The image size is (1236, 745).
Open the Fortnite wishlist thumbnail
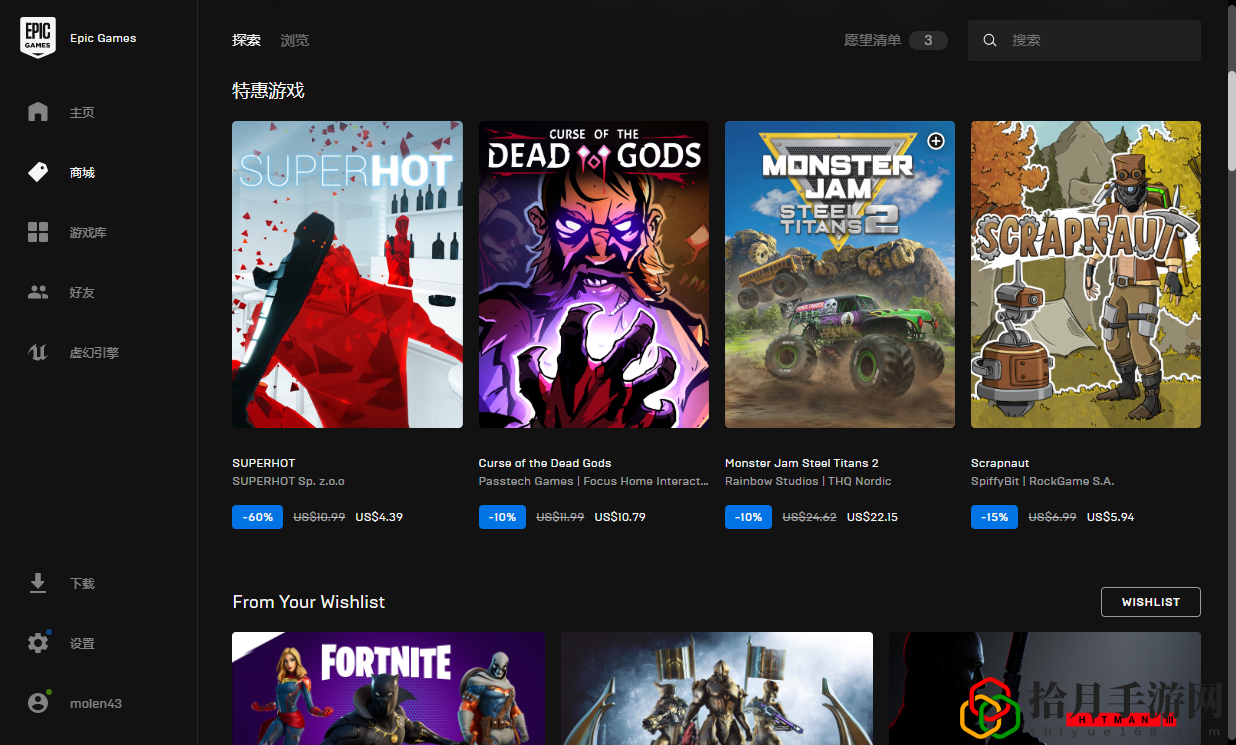coord(389,688)
